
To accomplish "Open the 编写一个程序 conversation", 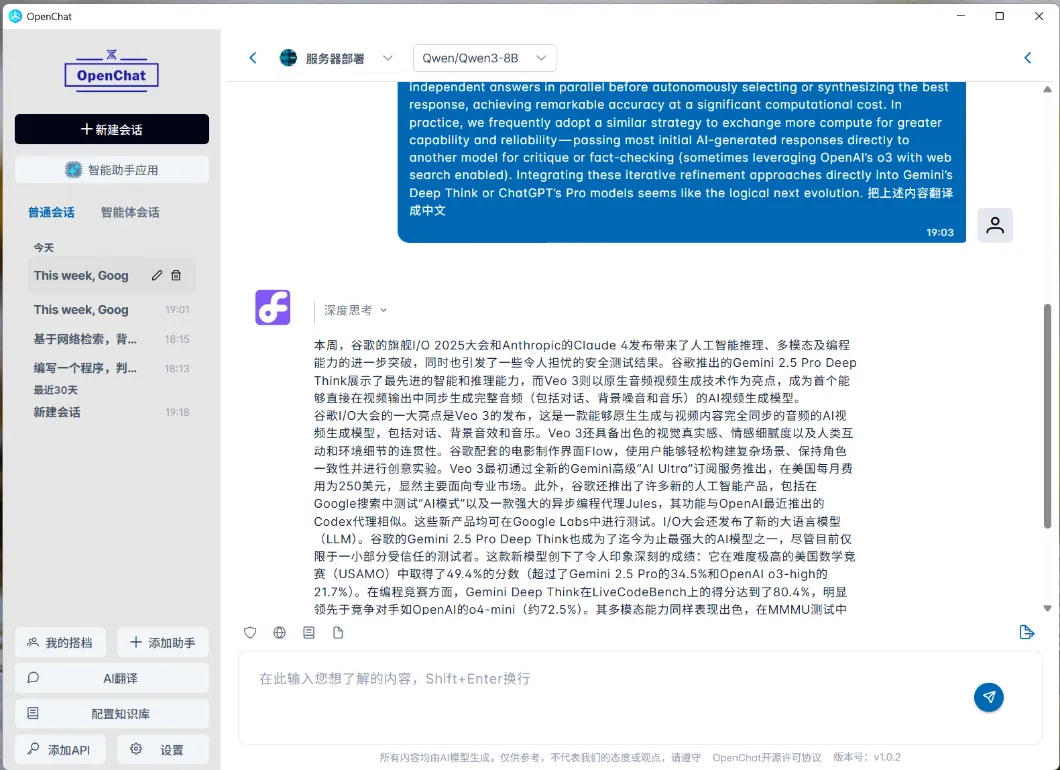I will [112, 368].
